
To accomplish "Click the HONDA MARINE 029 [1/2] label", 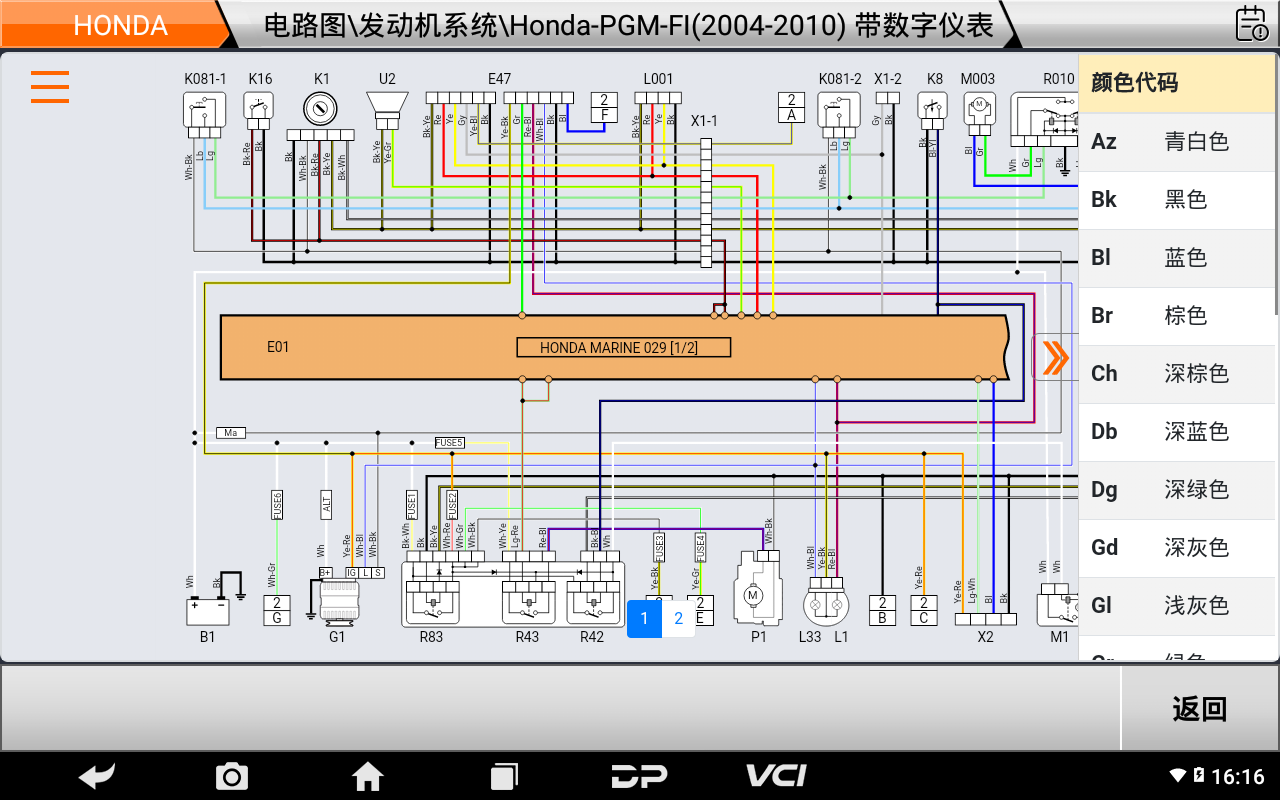I will coord(624,347).
